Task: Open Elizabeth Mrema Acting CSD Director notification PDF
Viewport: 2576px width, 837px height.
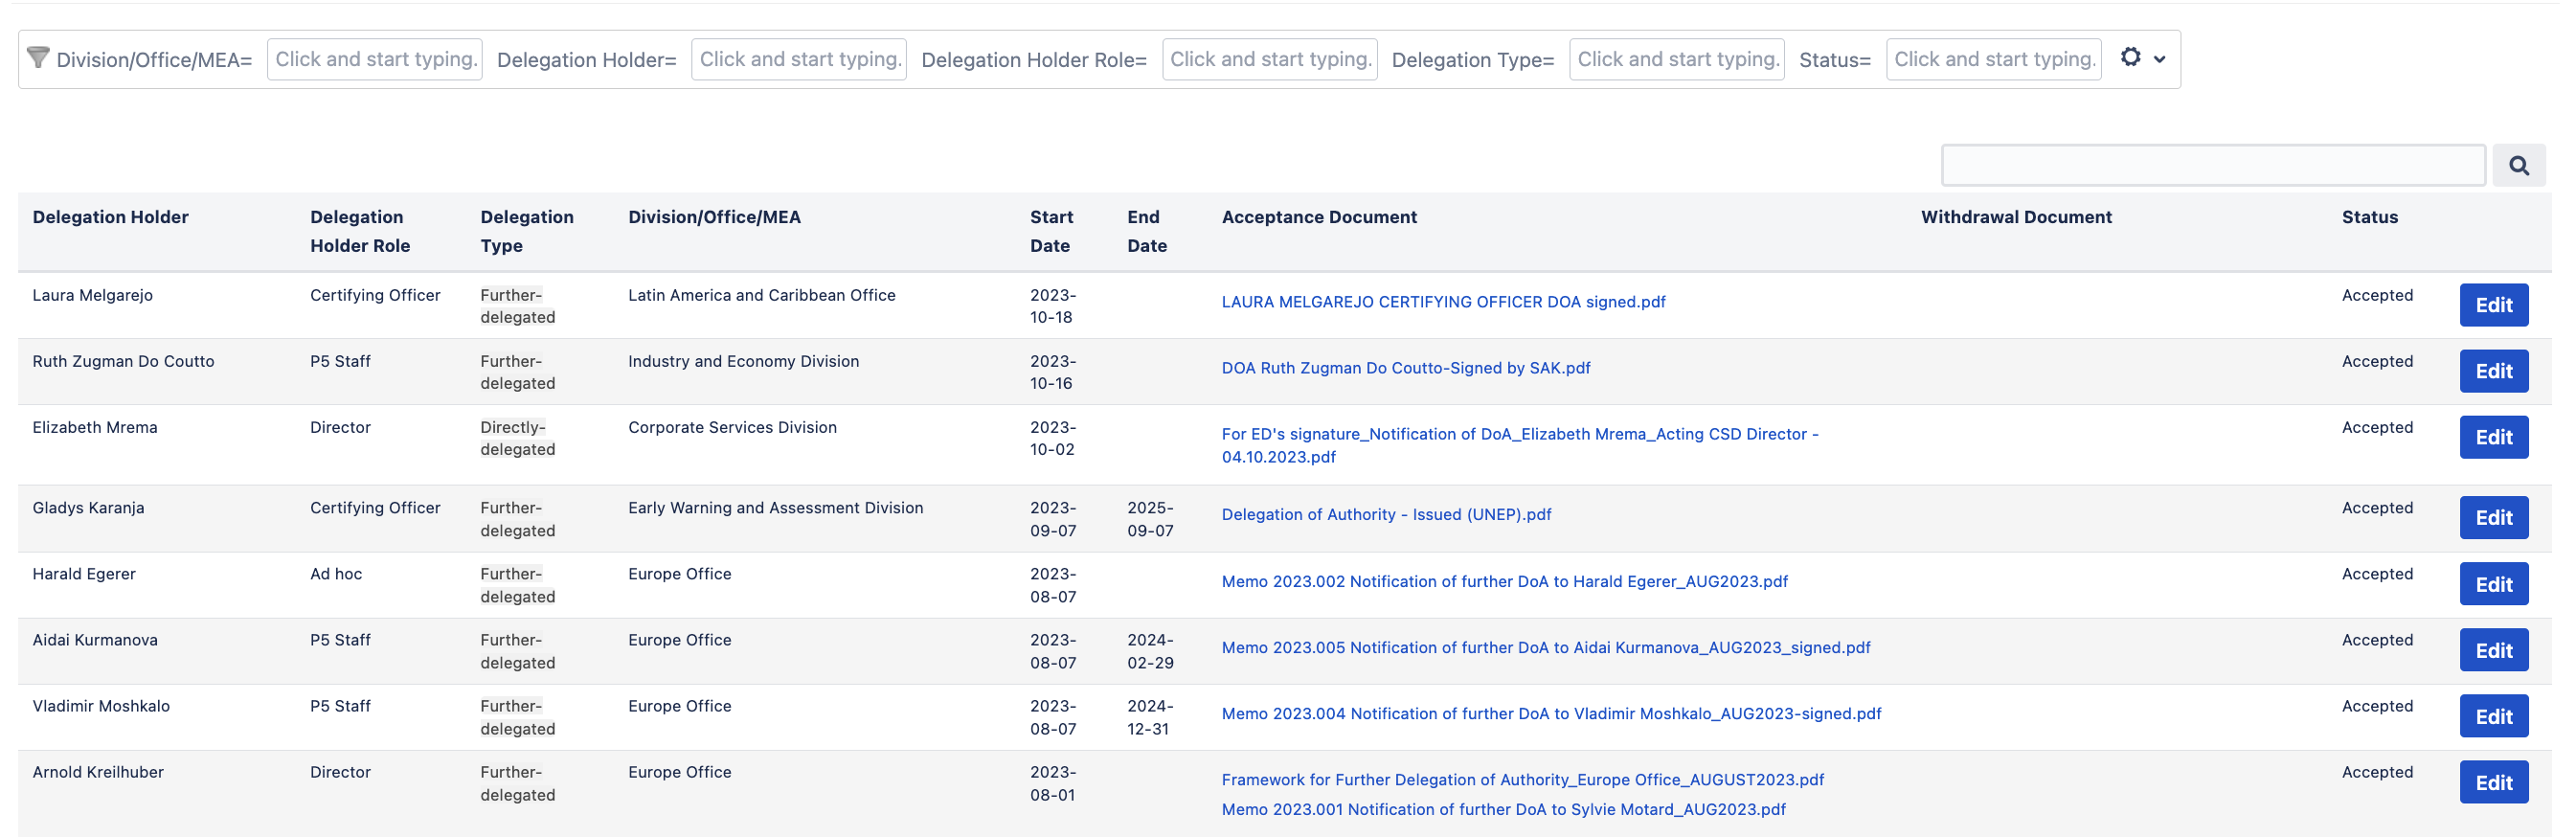Action: pyautogui.click(x=1519, y=445)
